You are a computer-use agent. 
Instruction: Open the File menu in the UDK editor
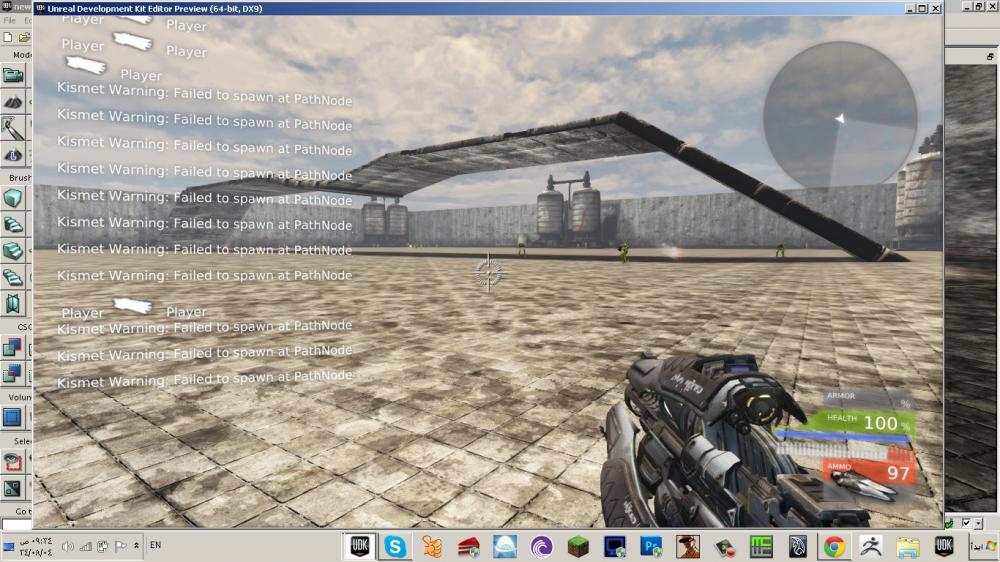click(x=10, y=20)
